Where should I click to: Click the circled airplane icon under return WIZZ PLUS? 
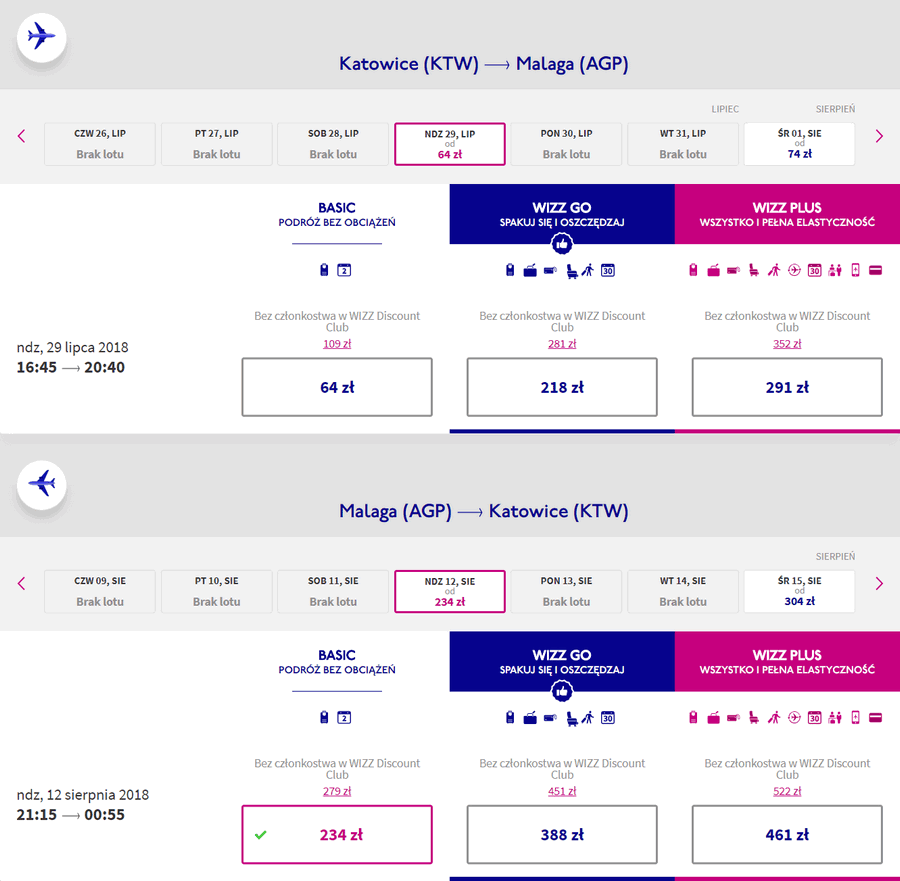point(794,717)
